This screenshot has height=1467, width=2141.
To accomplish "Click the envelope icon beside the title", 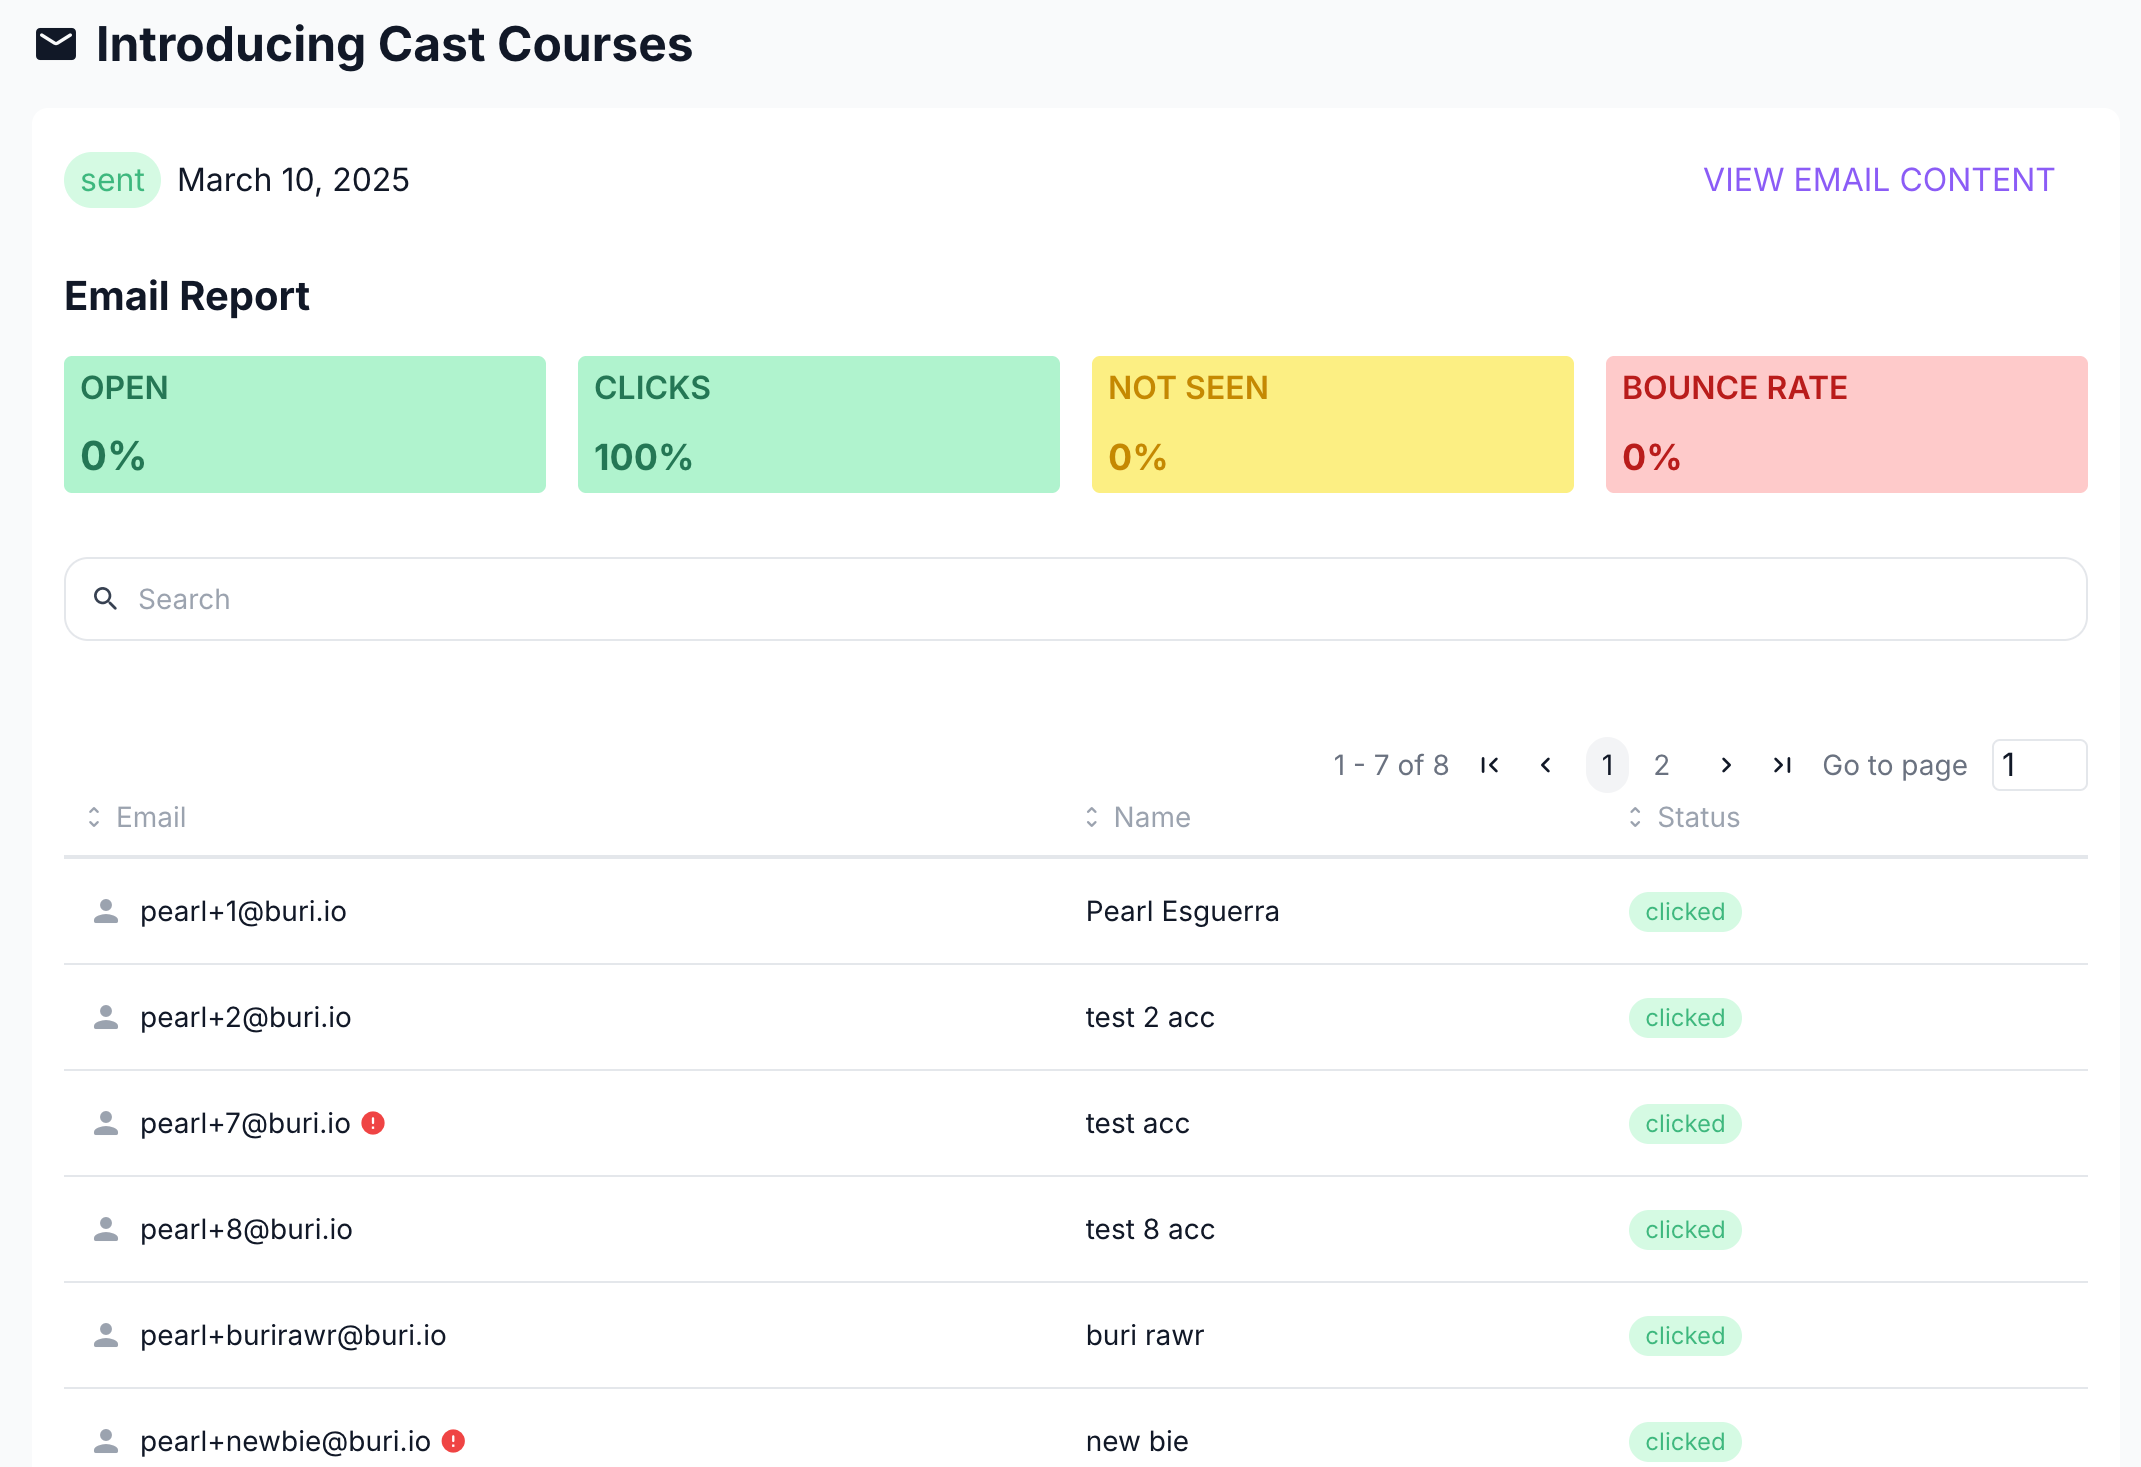I will 56,44.
